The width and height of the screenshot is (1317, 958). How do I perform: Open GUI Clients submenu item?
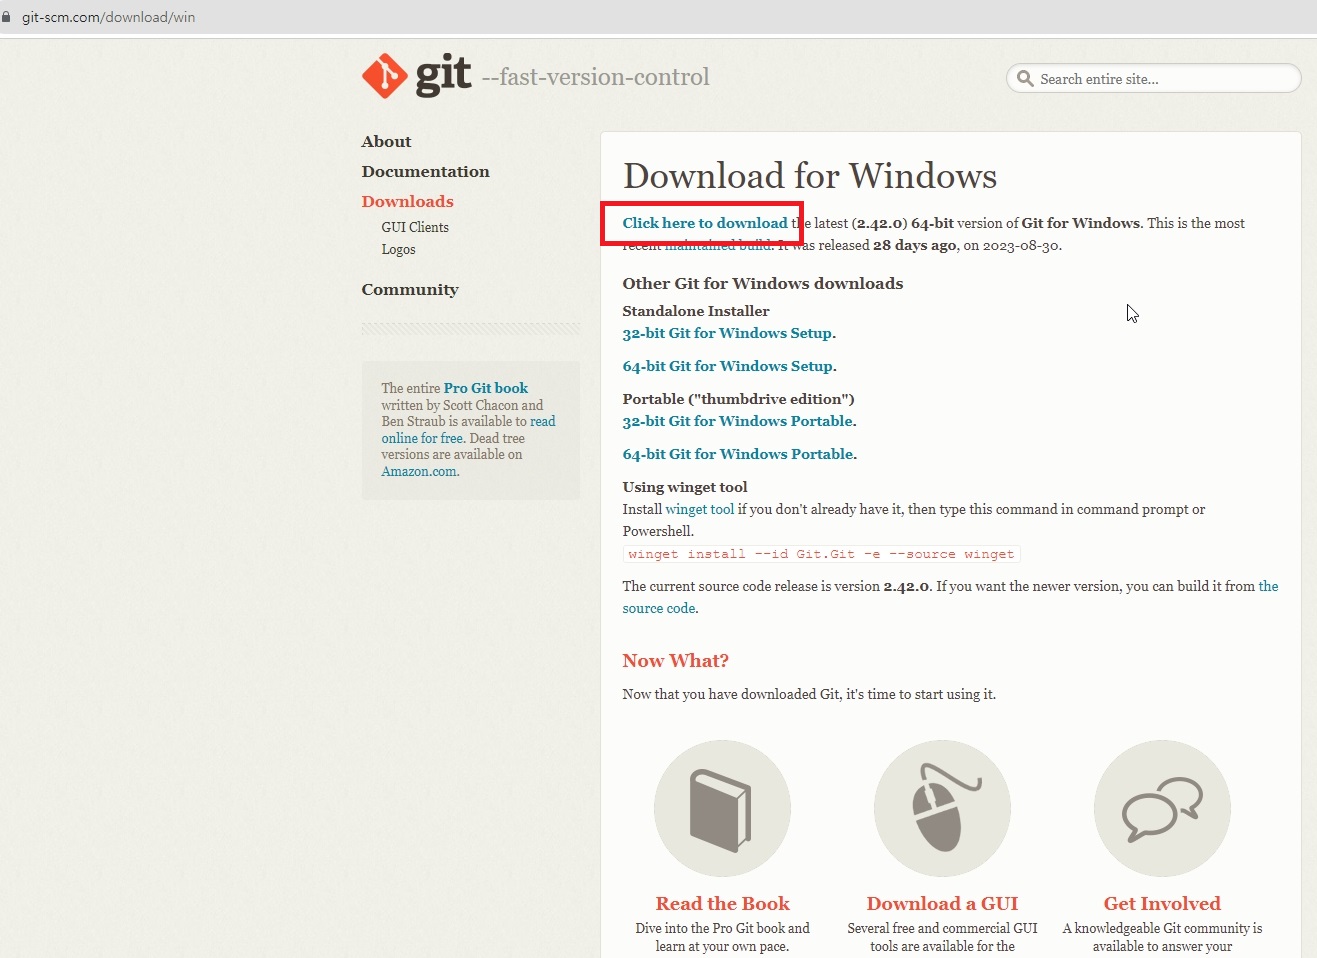pyautogui.click(x=415, y=227)
